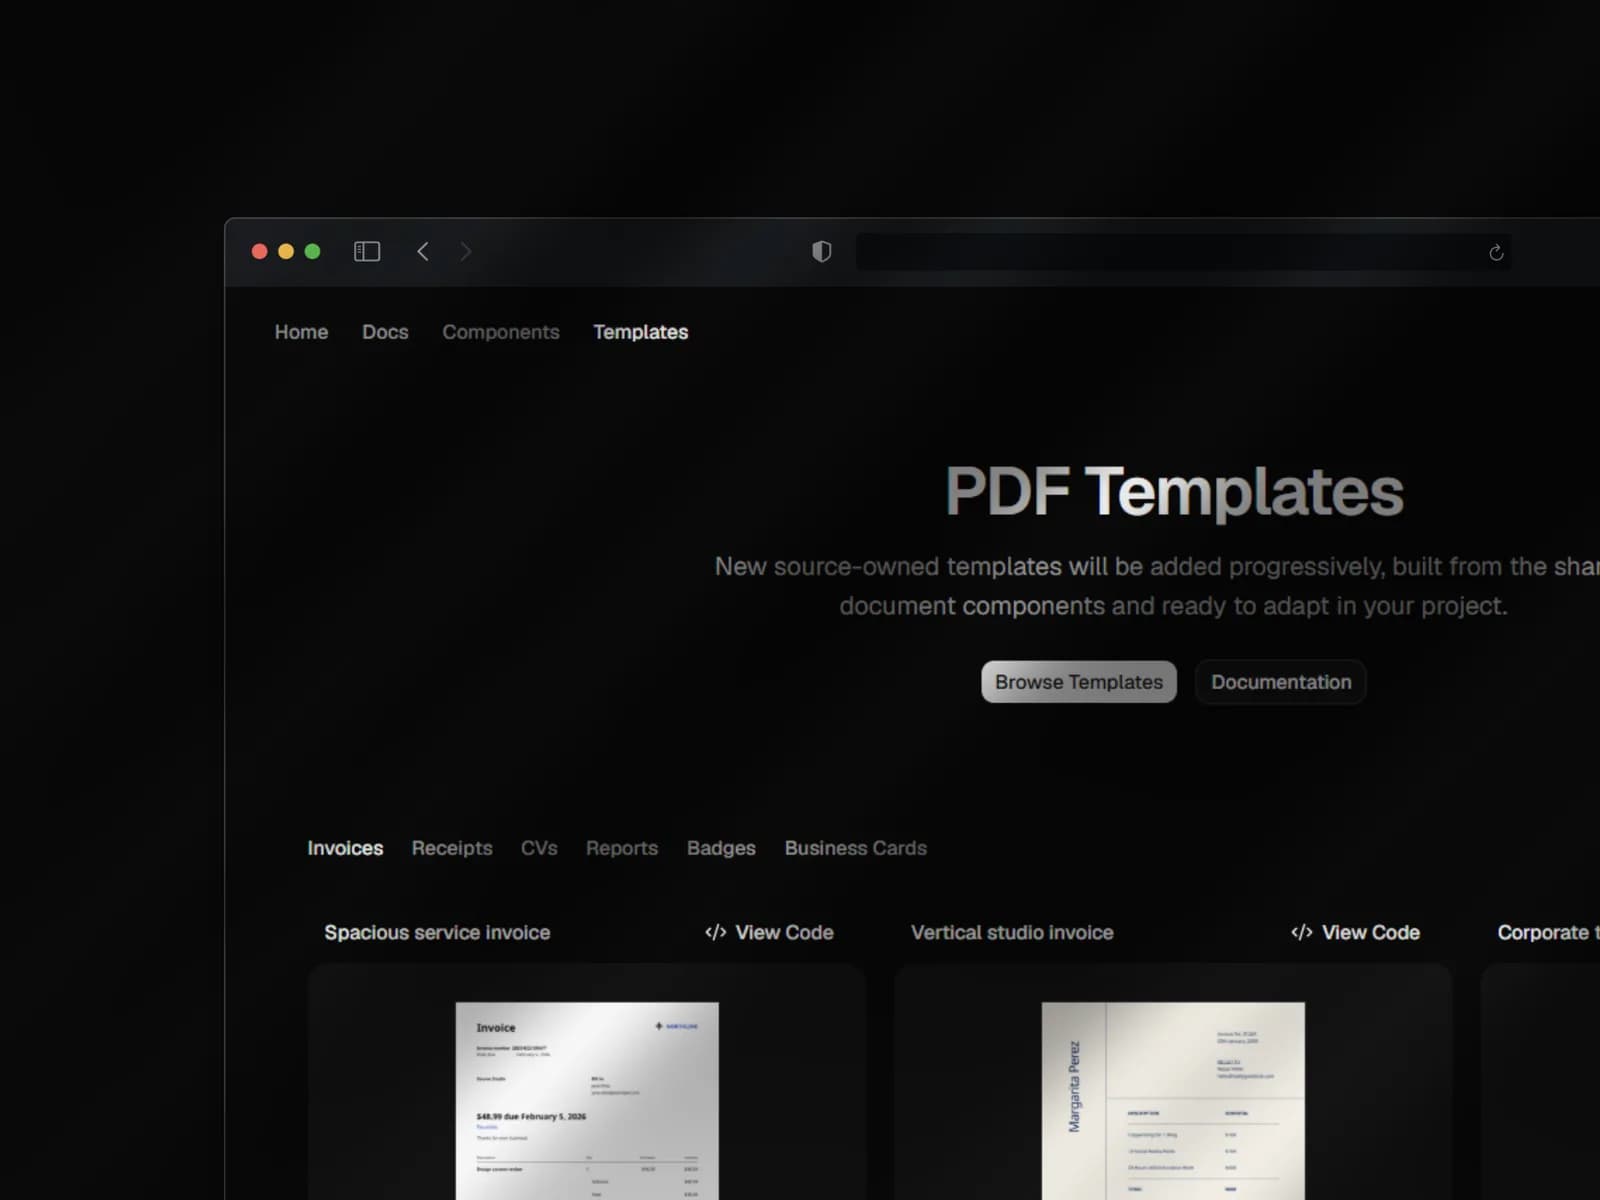Click the Browse Templates button
Image resolution: width=1600 pixels, height=1200 pixels.
(1079, 682)
